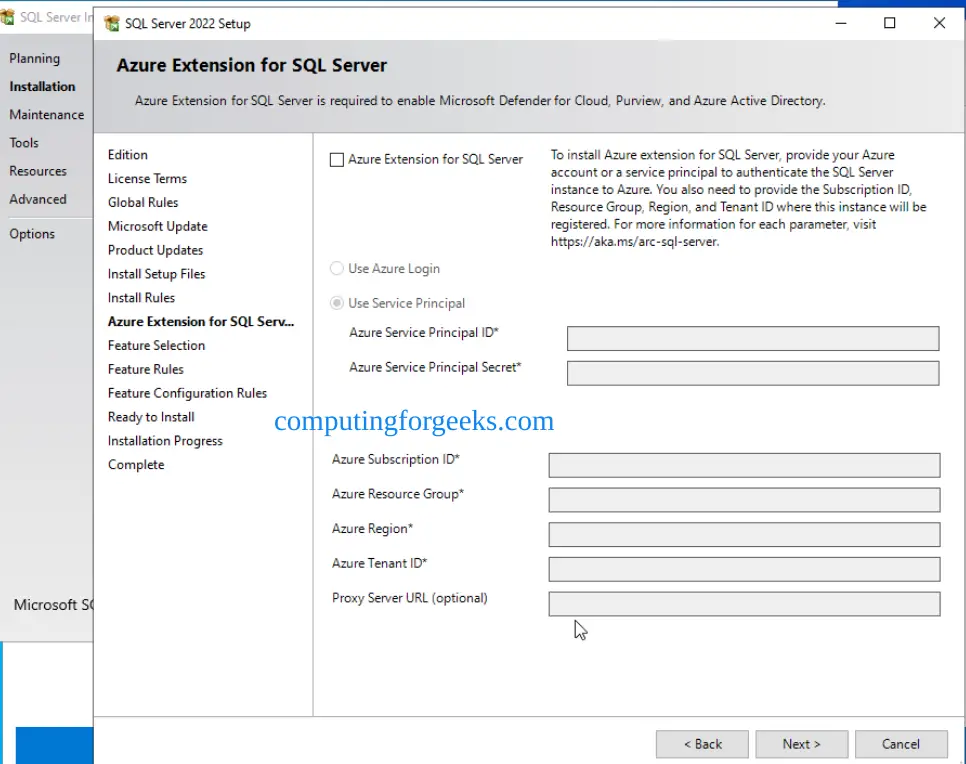
Task: Click the Azure Service Principal Secret field
Action: point(753,373)
